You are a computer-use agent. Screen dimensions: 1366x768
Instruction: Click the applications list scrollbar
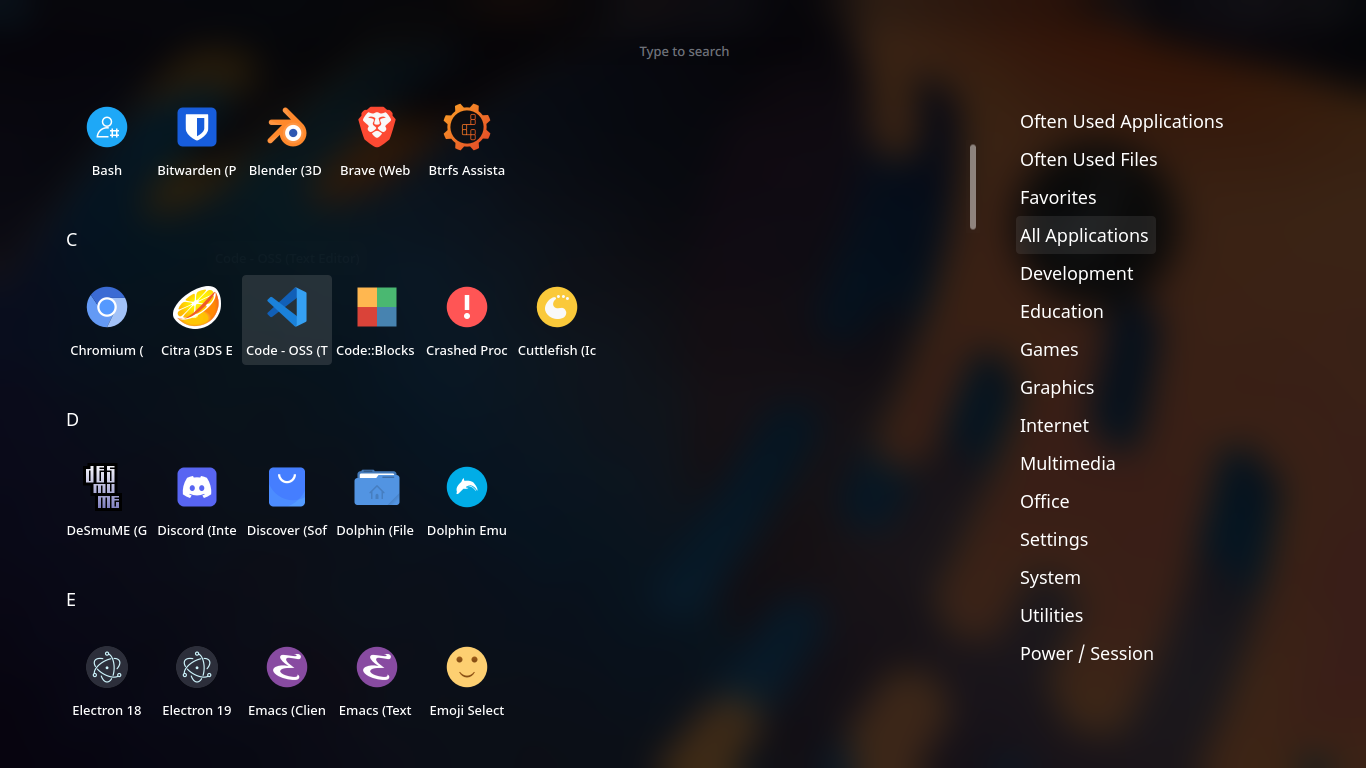(x=973, y=187)
